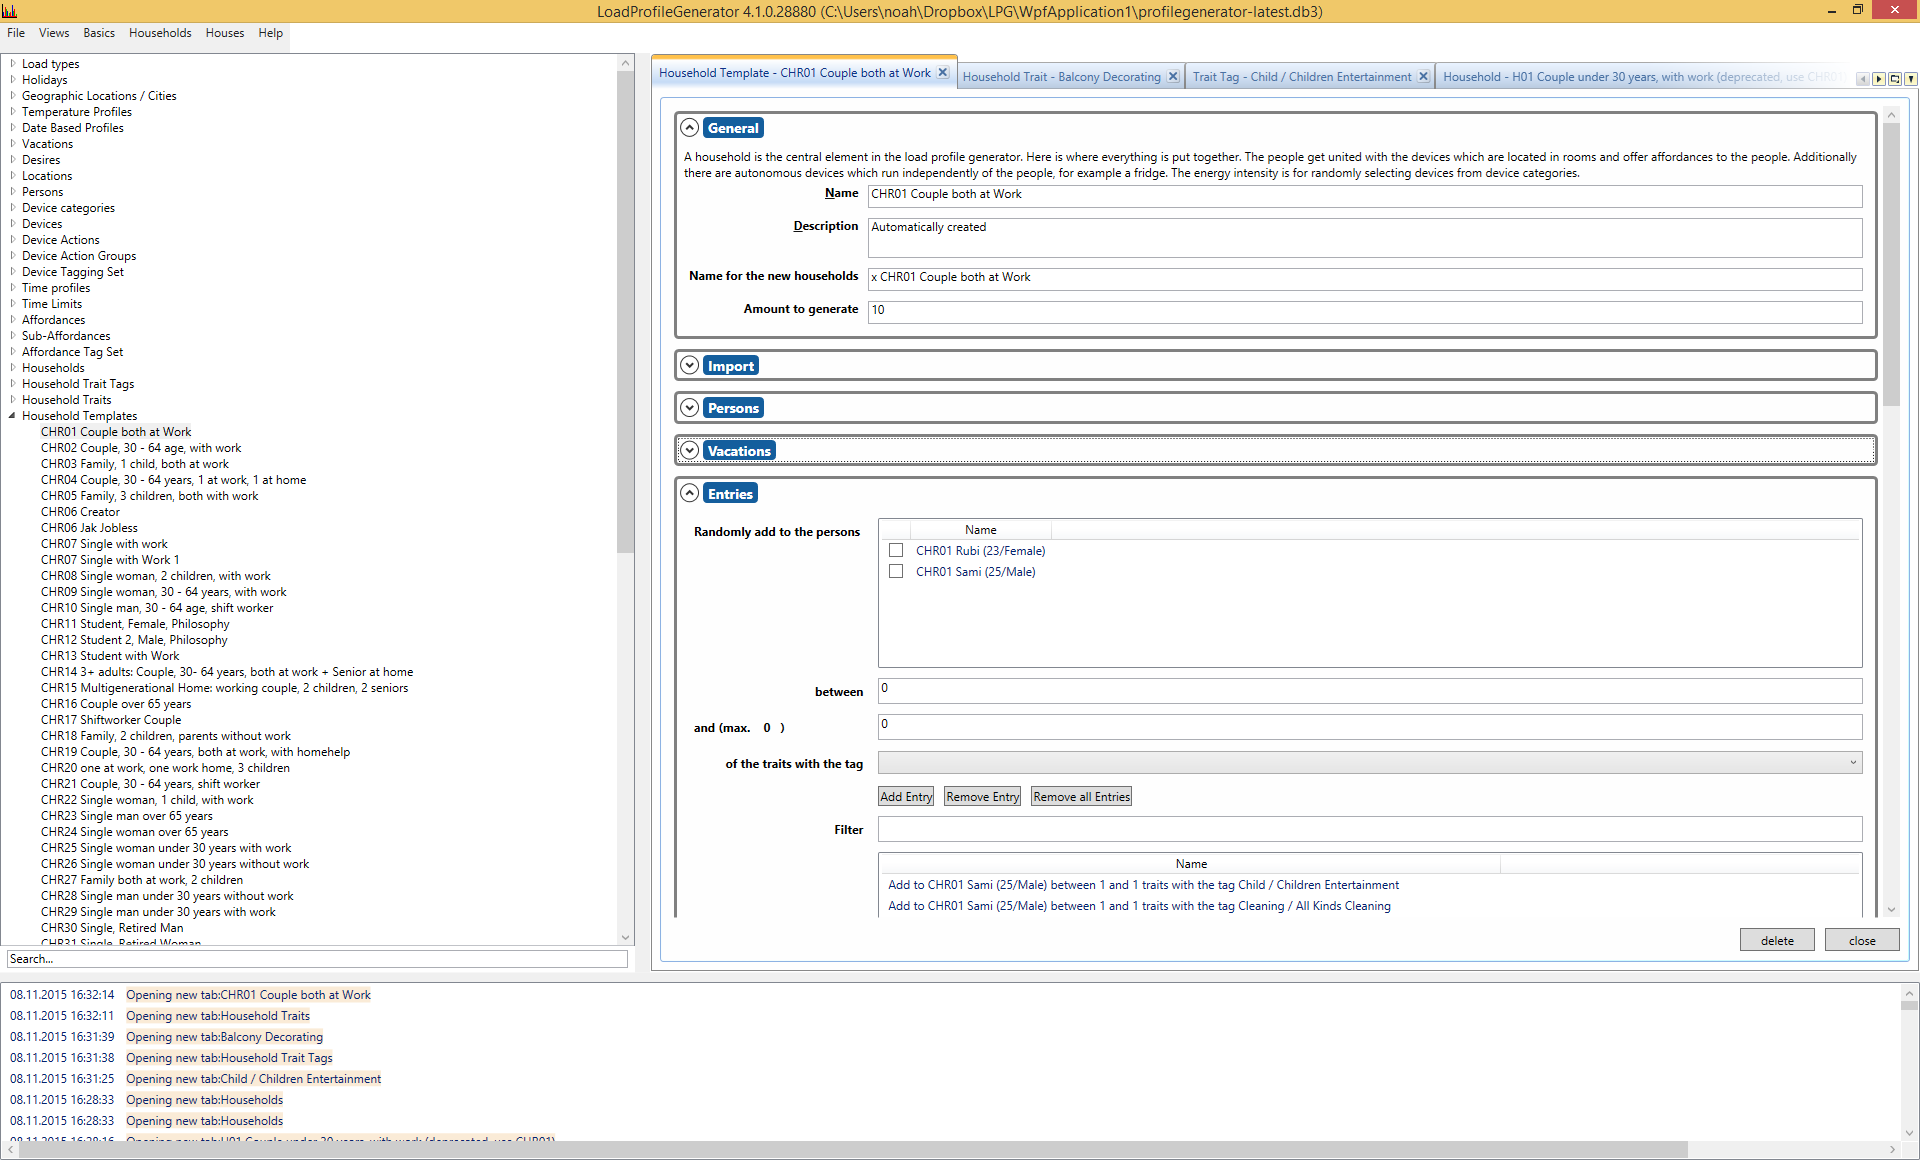Select CHR27 Family both at work, 2 children
The width and height of the screenshot is (1920, 1160).
click(142, 880)
